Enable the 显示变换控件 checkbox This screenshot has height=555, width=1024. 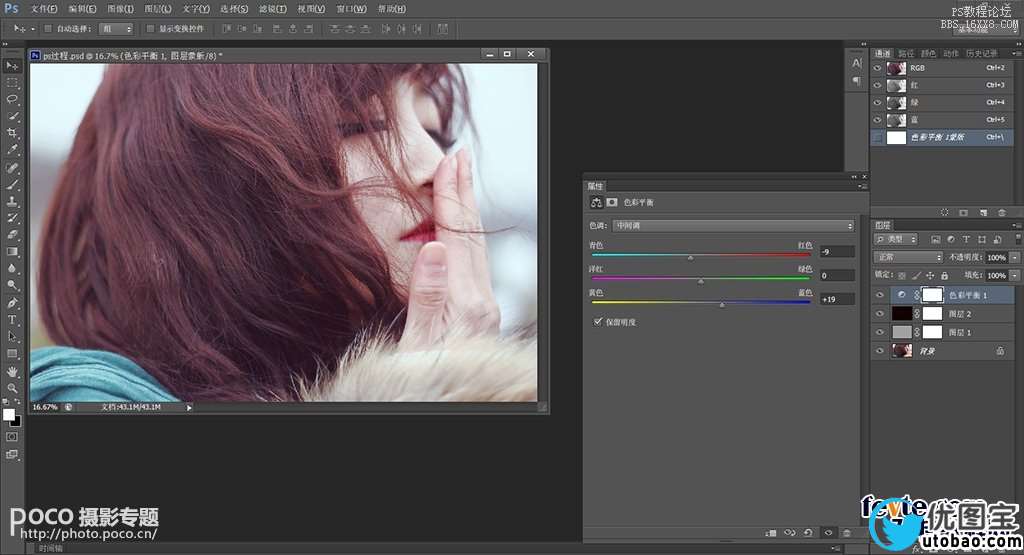pos(150,29)
